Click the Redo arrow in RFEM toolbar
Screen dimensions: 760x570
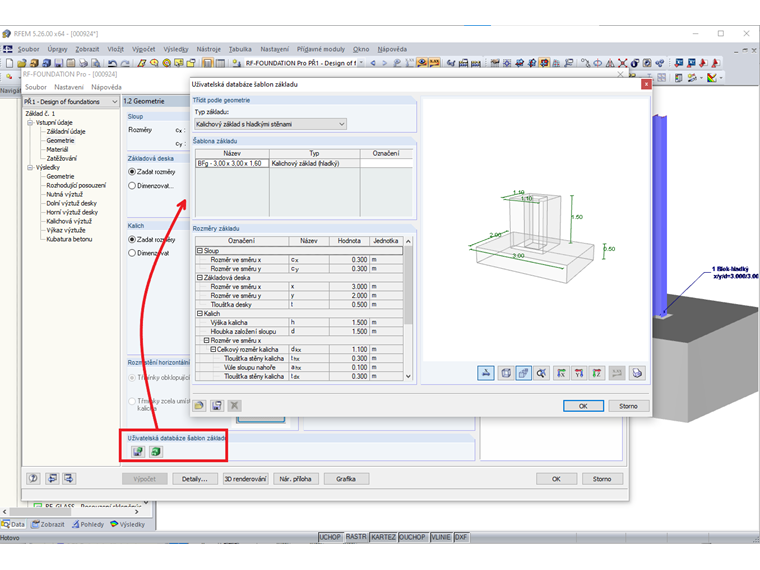coord(125,63)
